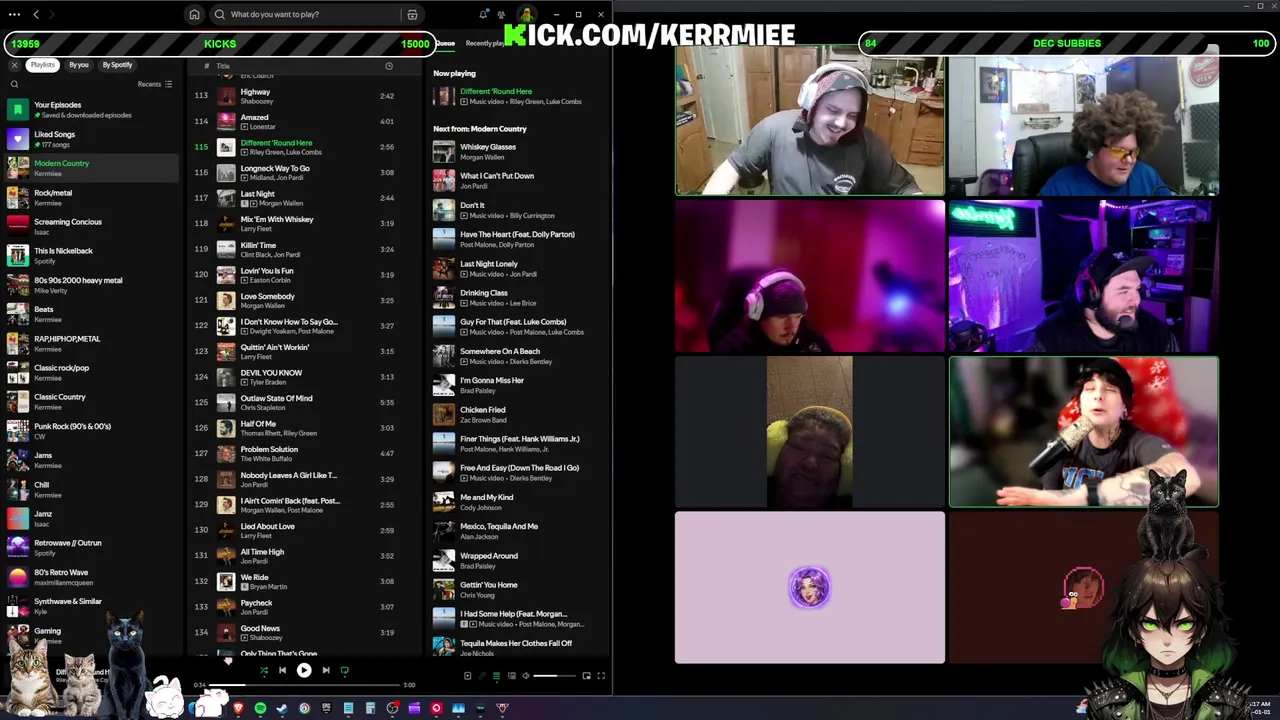
Task: Open Lainey Fleet under Lied About Love
Action: [x=256, y=536]
